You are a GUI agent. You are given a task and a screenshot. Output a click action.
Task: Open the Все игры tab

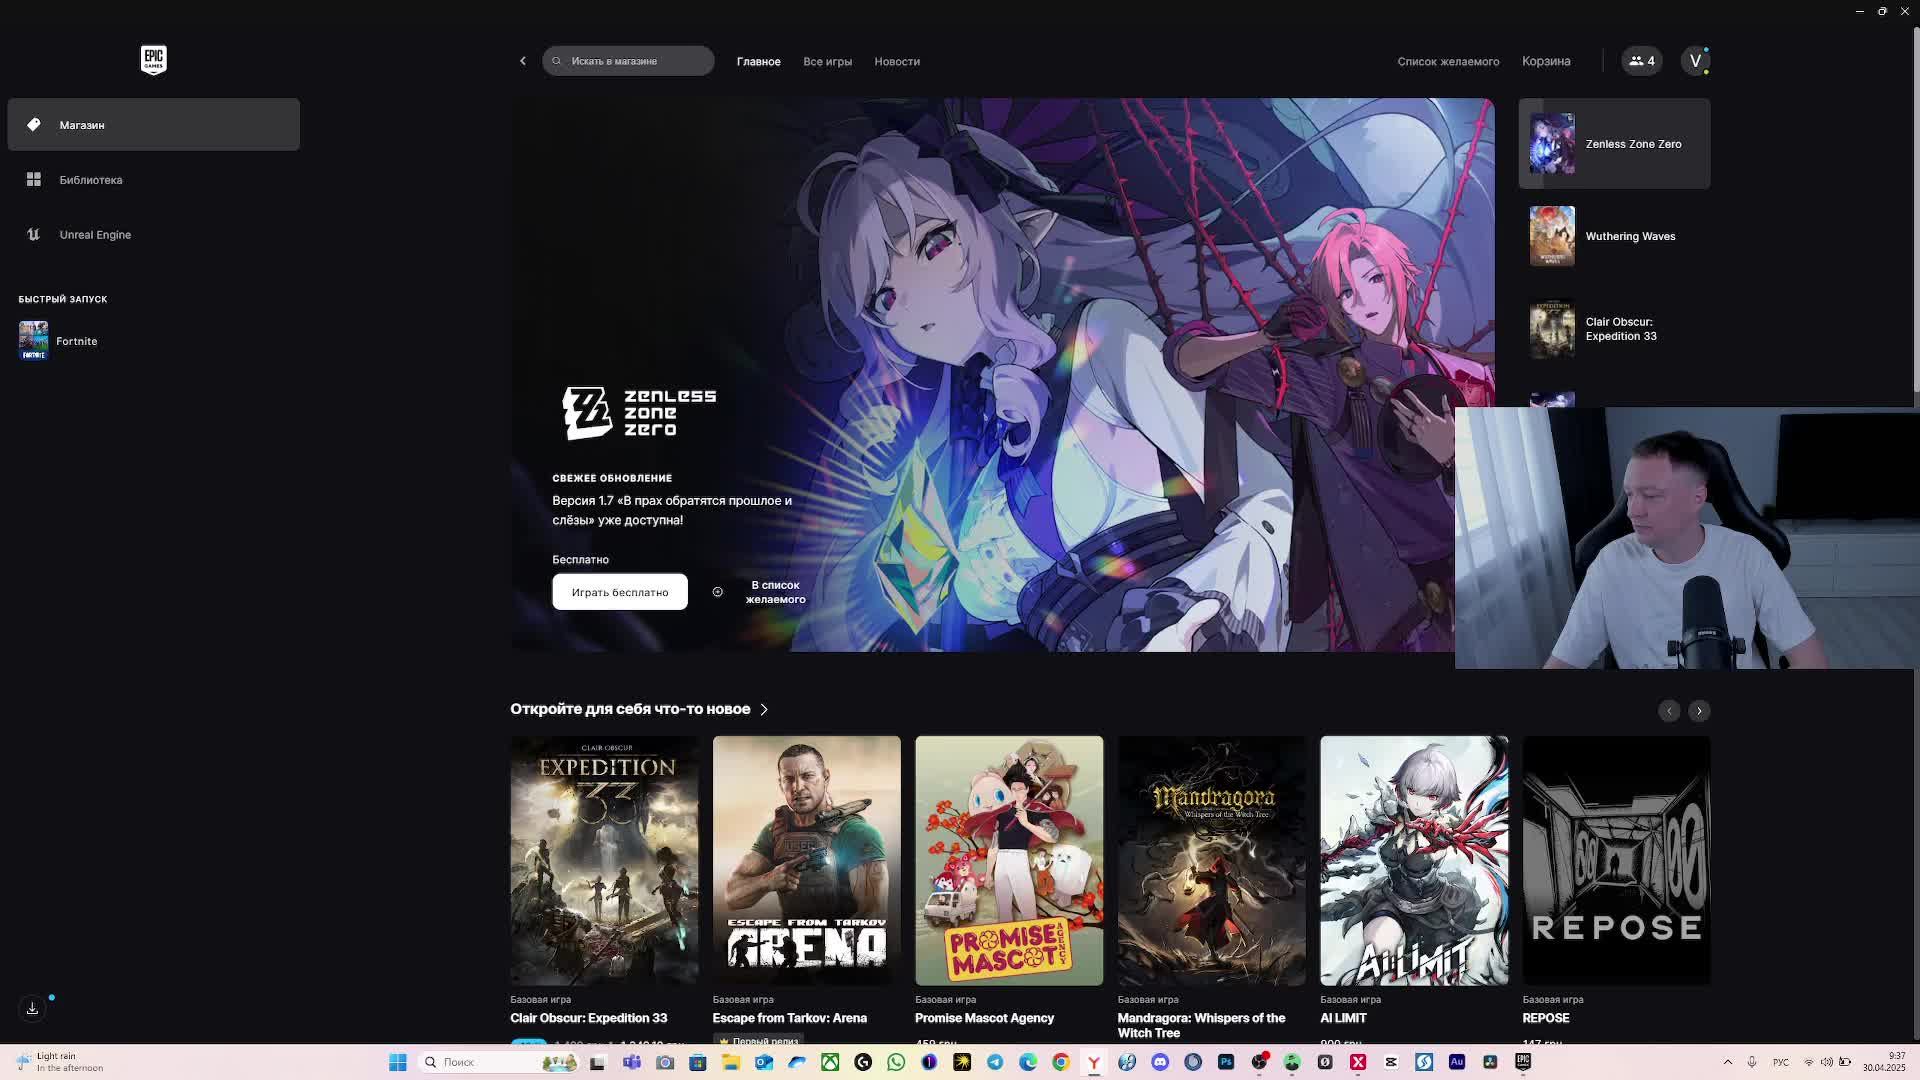point(827,62)
